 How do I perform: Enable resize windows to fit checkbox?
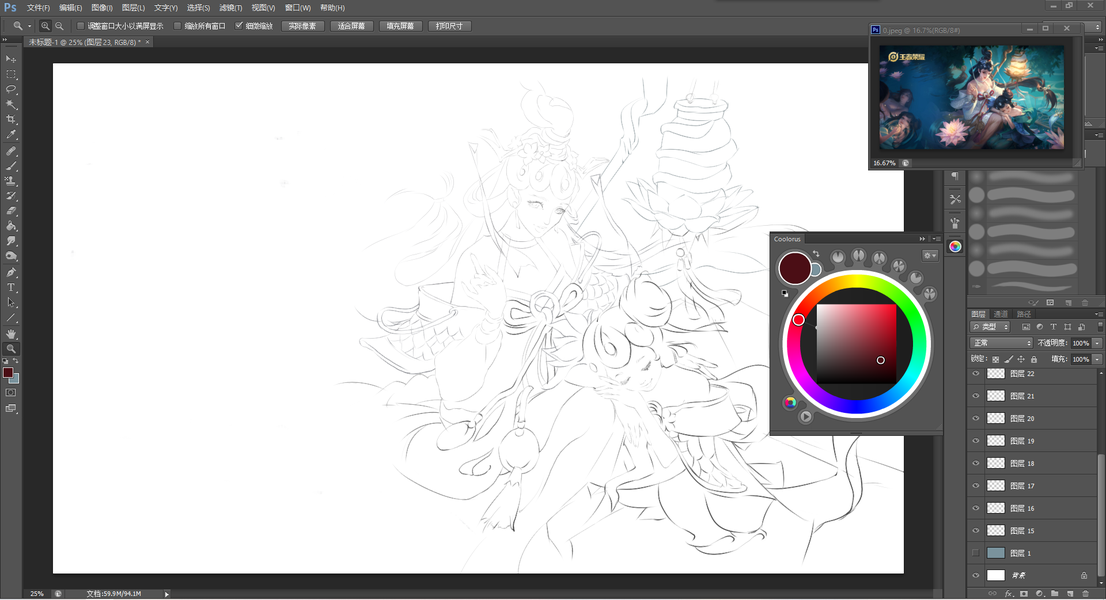80,26
